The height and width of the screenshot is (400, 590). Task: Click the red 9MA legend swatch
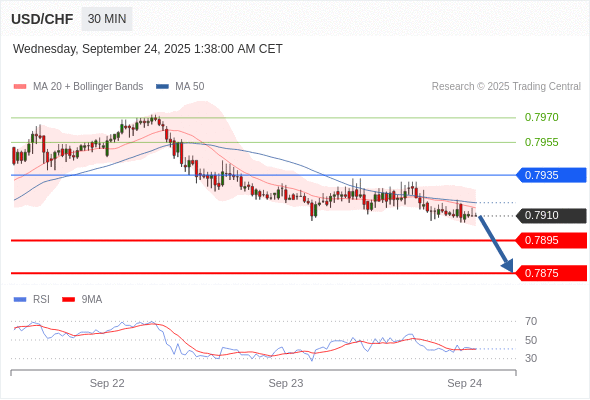pyautogui.click(x=68, y=300)
